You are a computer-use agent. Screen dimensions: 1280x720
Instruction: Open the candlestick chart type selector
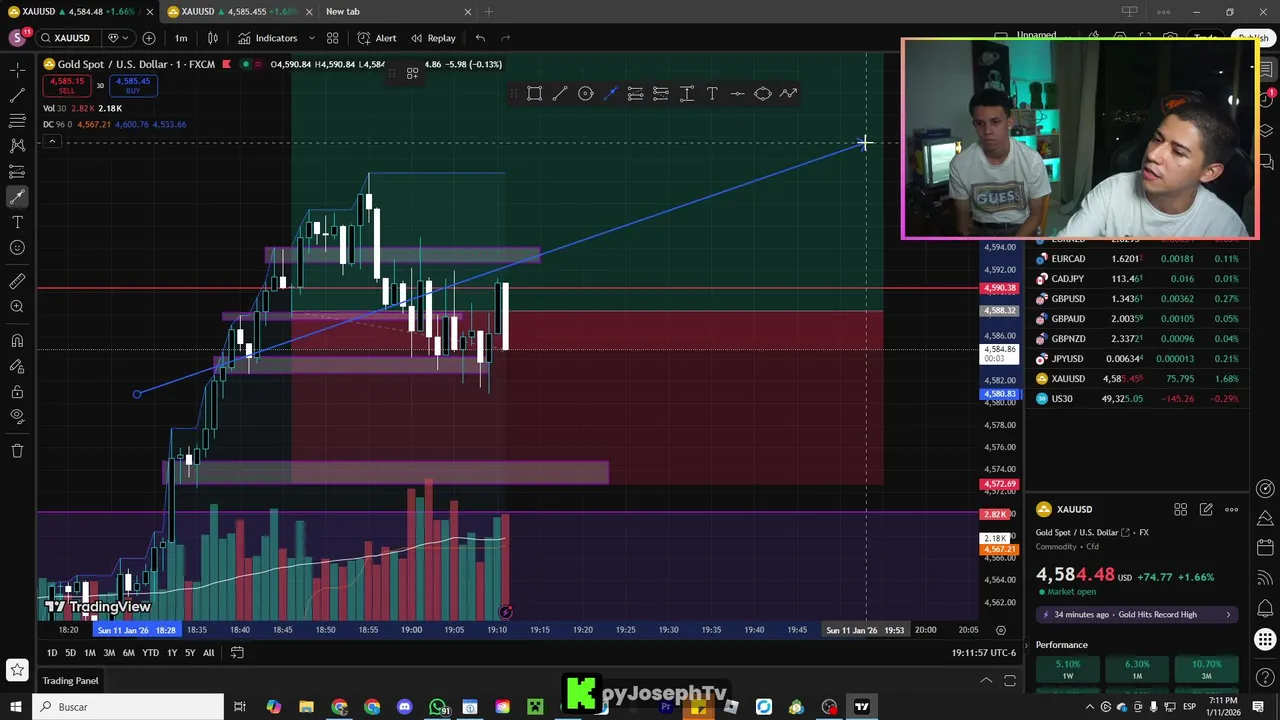coord(213,38)
